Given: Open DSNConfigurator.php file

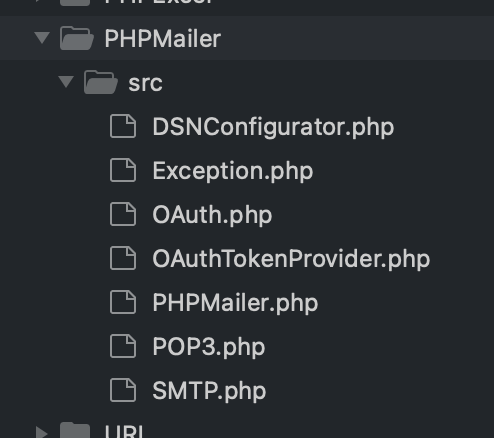Looking at the screenshot, I should (273, 127).
